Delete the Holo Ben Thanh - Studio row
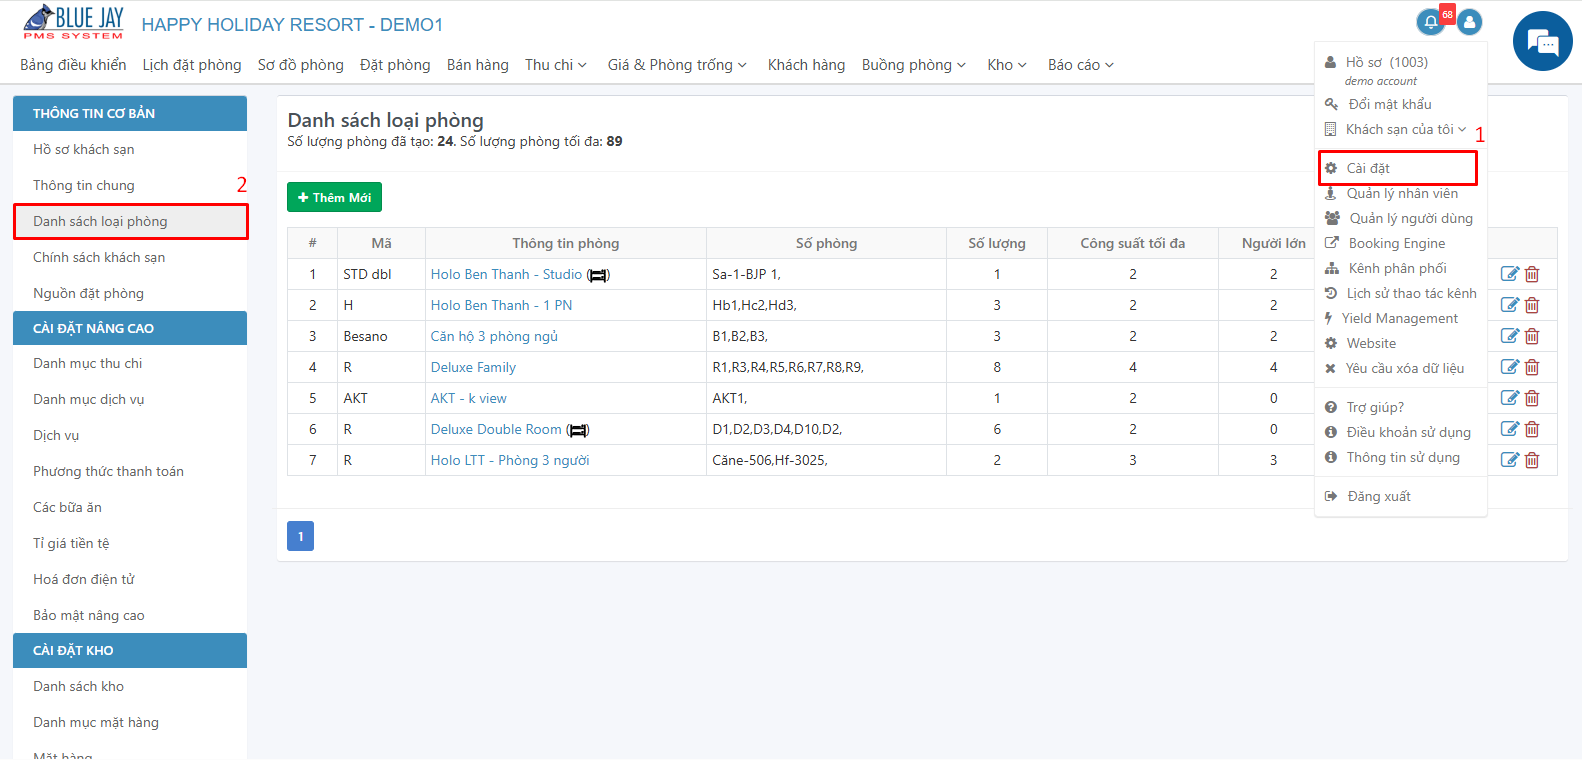This screenshot has height=760, width=1582. point(1532,274)
